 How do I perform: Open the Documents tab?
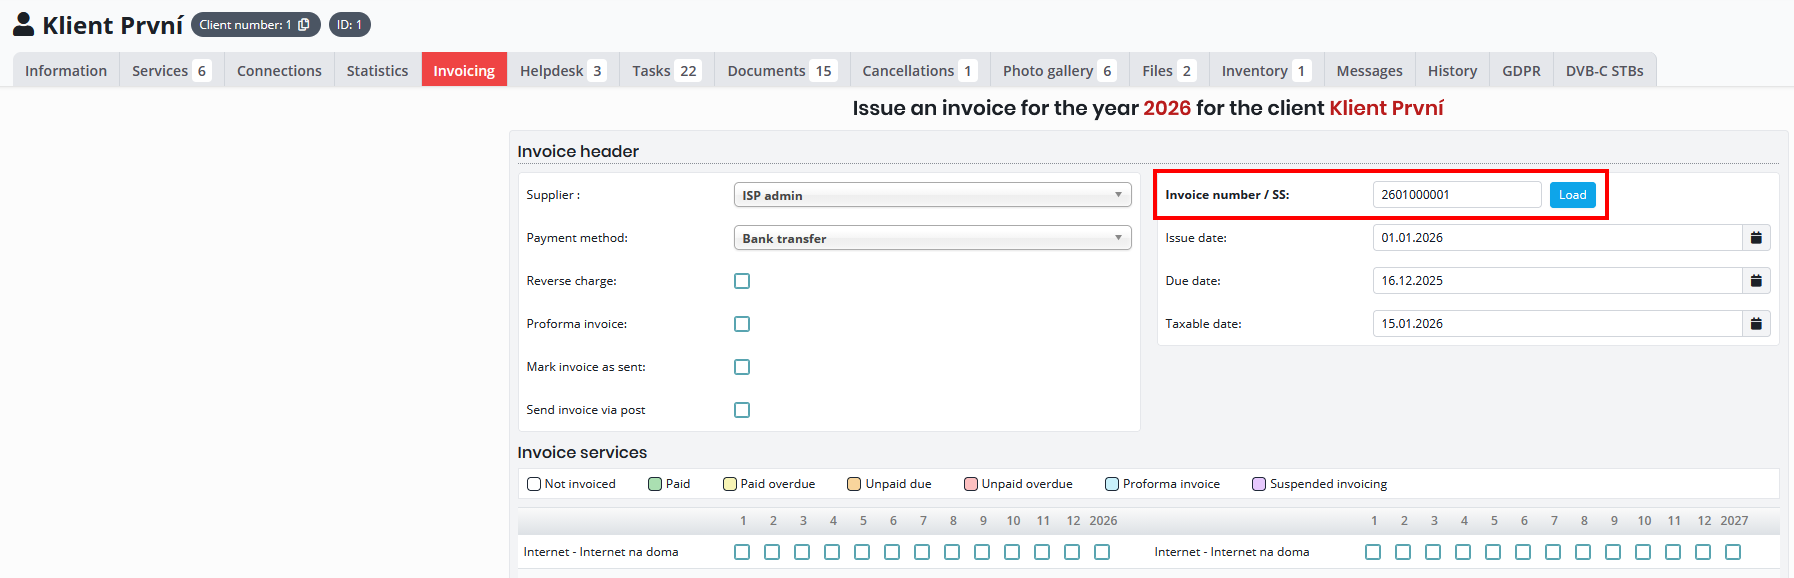point(781,71)
